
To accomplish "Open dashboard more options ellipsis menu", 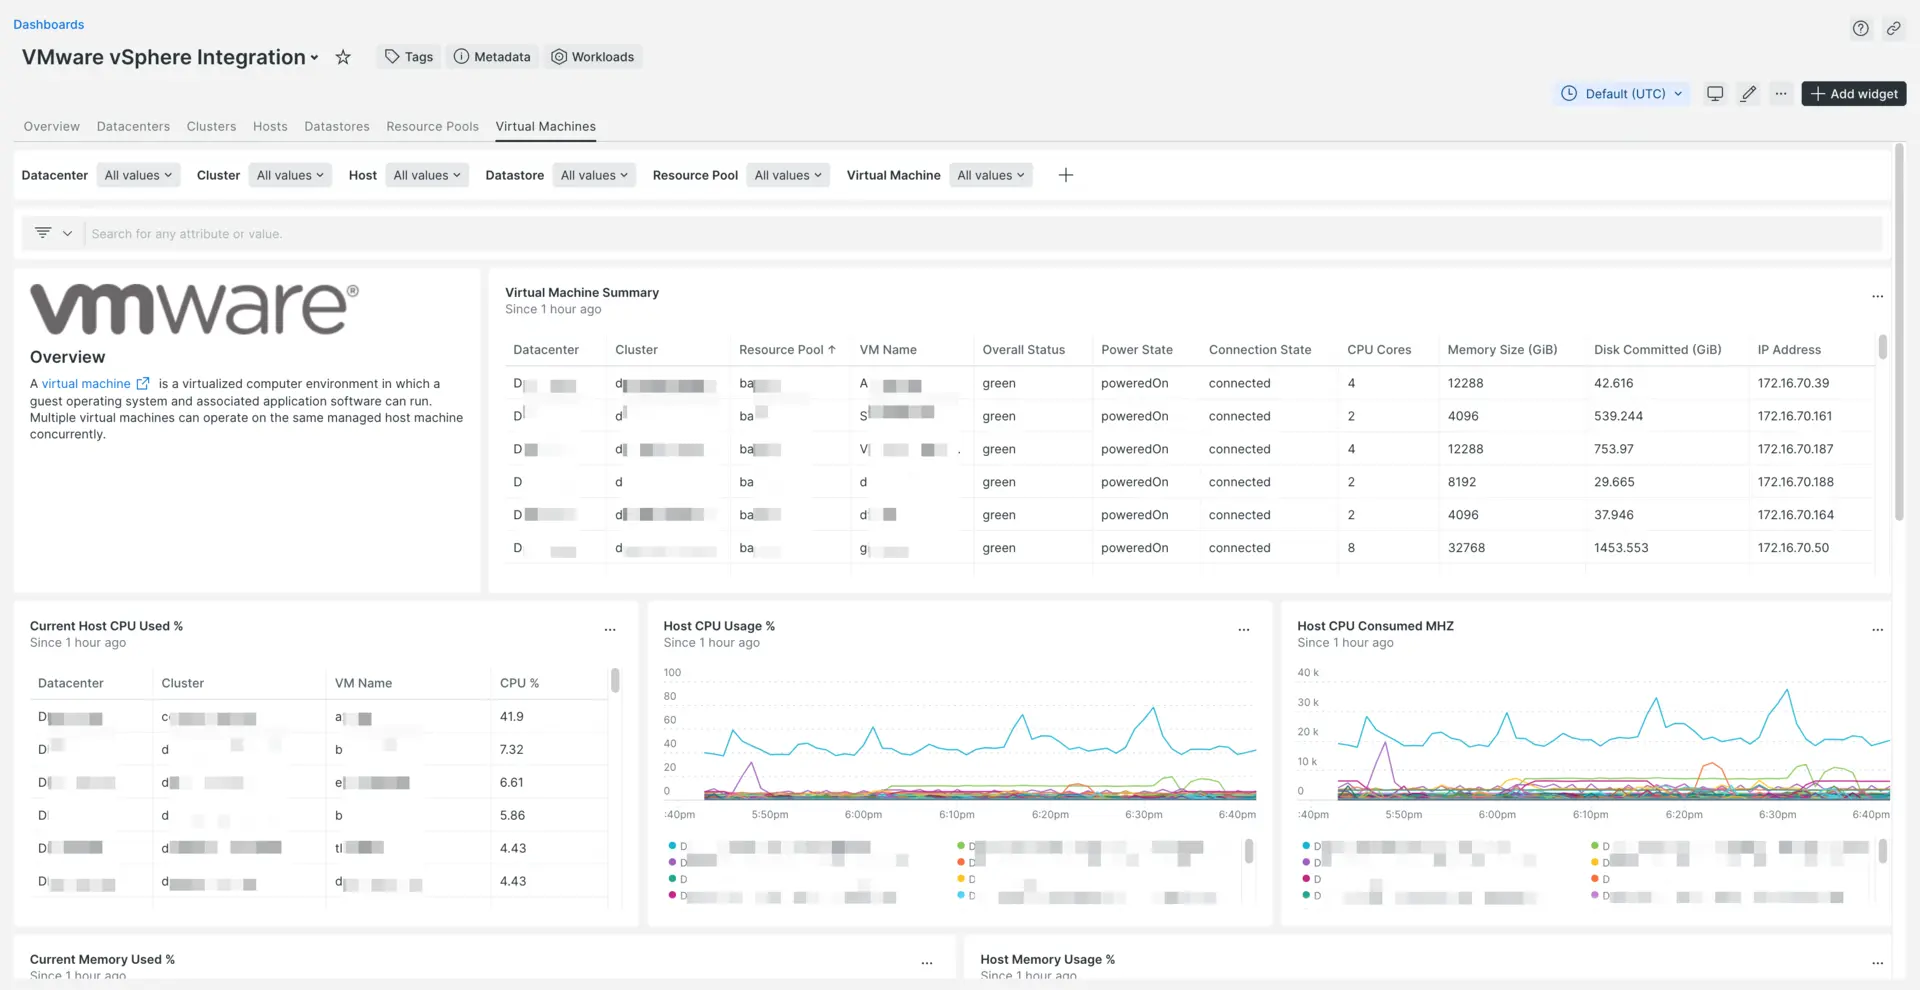I will point(1781,93).
